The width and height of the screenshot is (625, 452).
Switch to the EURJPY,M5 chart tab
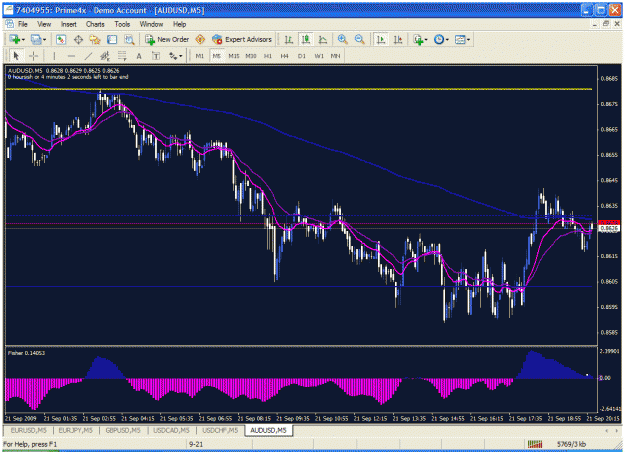coord(76,430)
